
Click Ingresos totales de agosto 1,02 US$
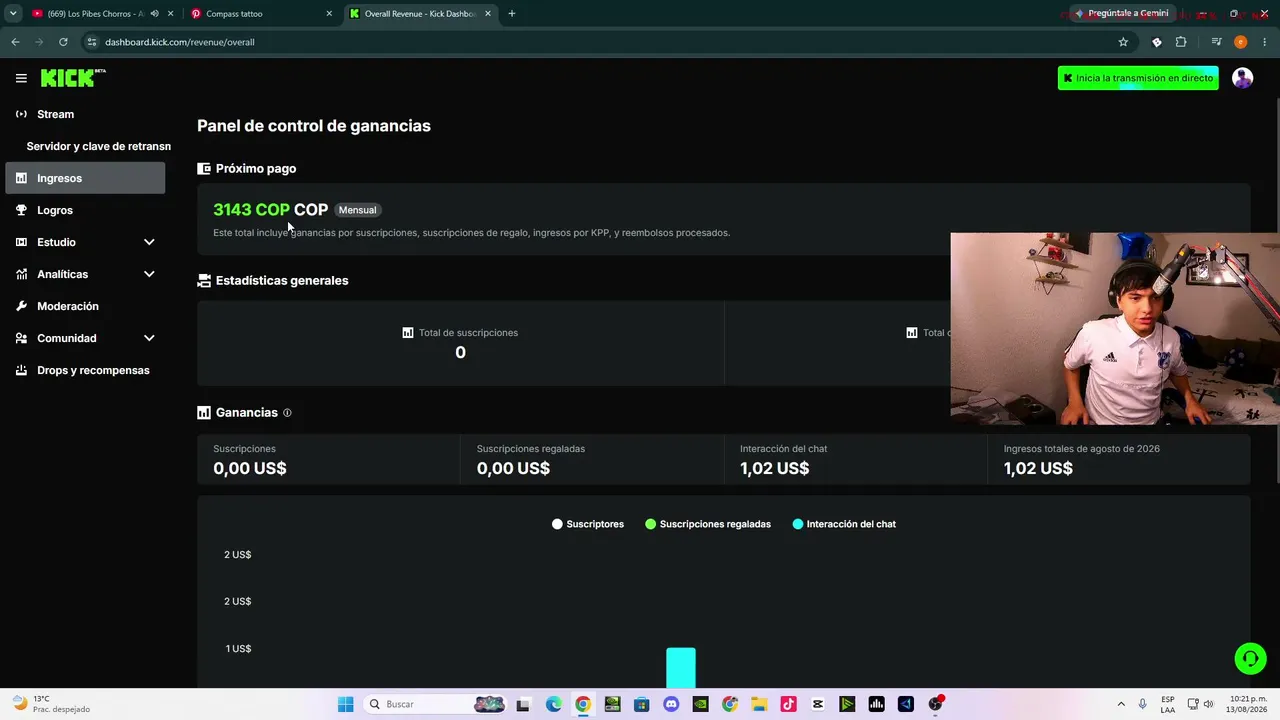1038,468
